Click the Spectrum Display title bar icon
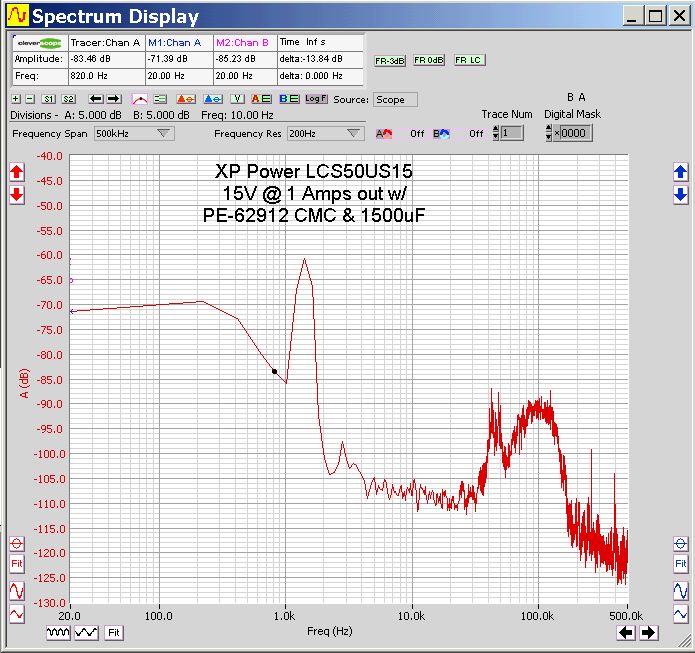This screenshot has width=695, height=653. [18, 16]
